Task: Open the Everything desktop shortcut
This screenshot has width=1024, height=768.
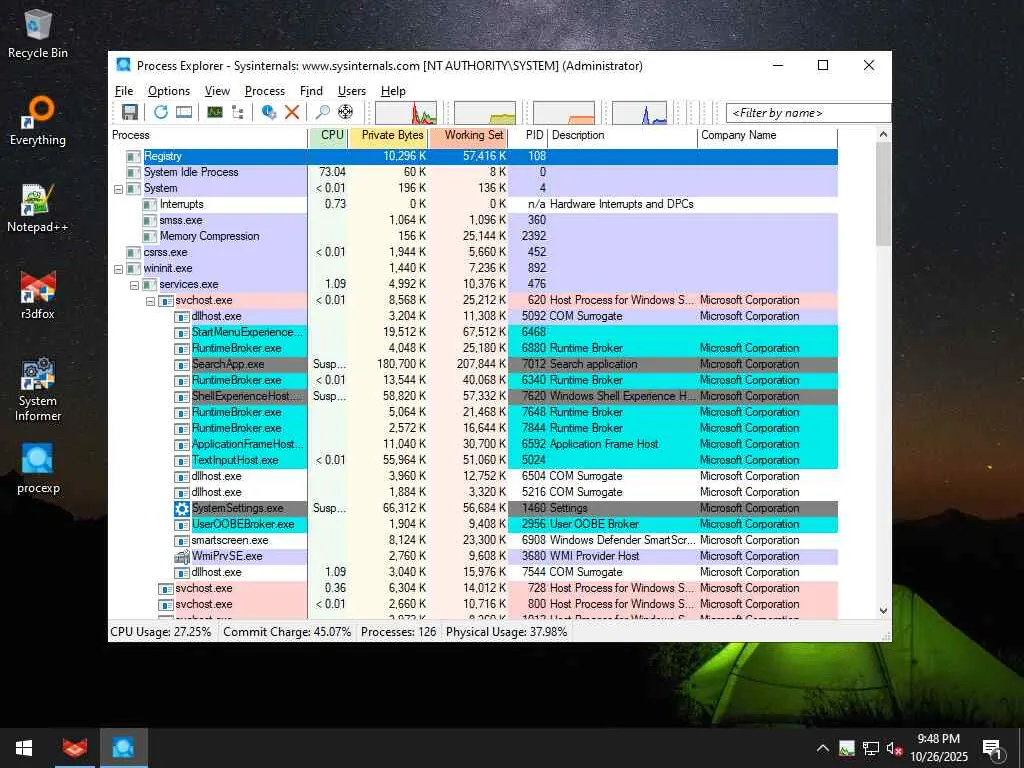Action: click(x=38, y=121)
